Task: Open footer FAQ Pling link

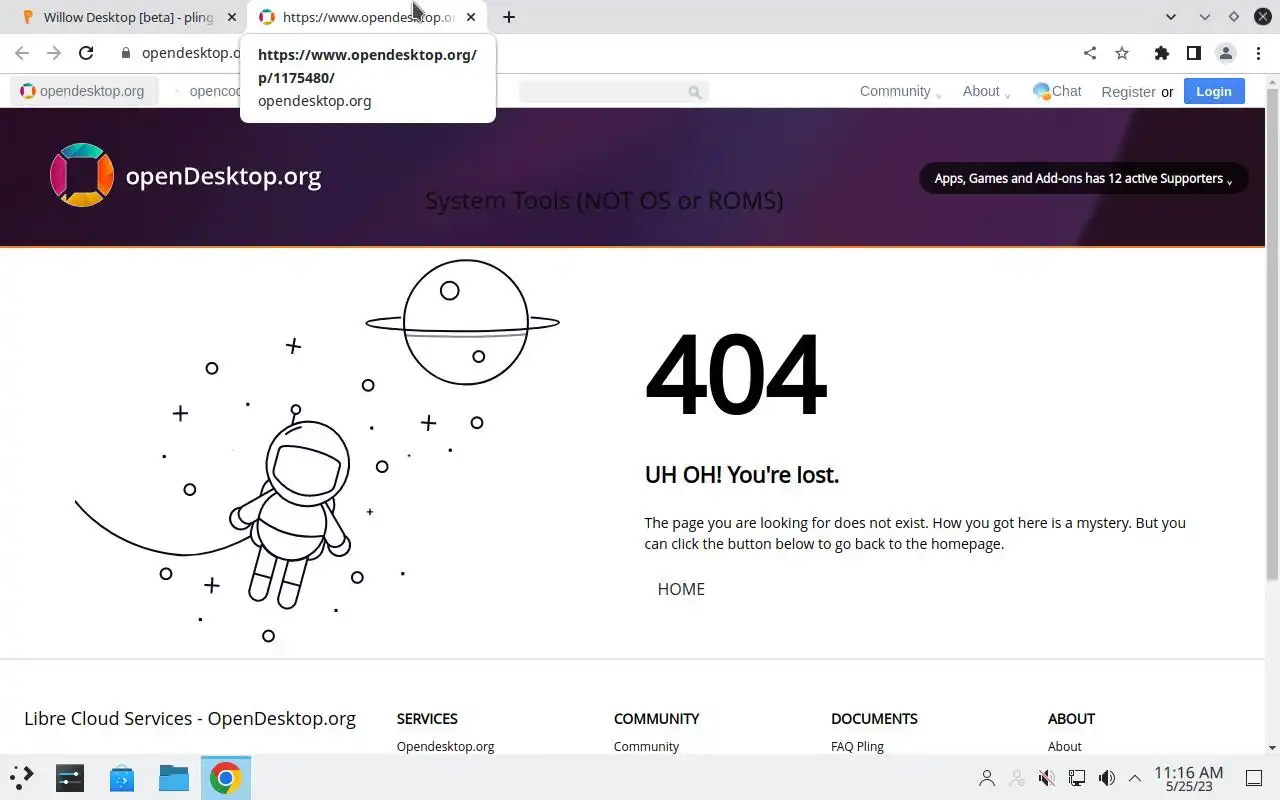Action: 857,746
